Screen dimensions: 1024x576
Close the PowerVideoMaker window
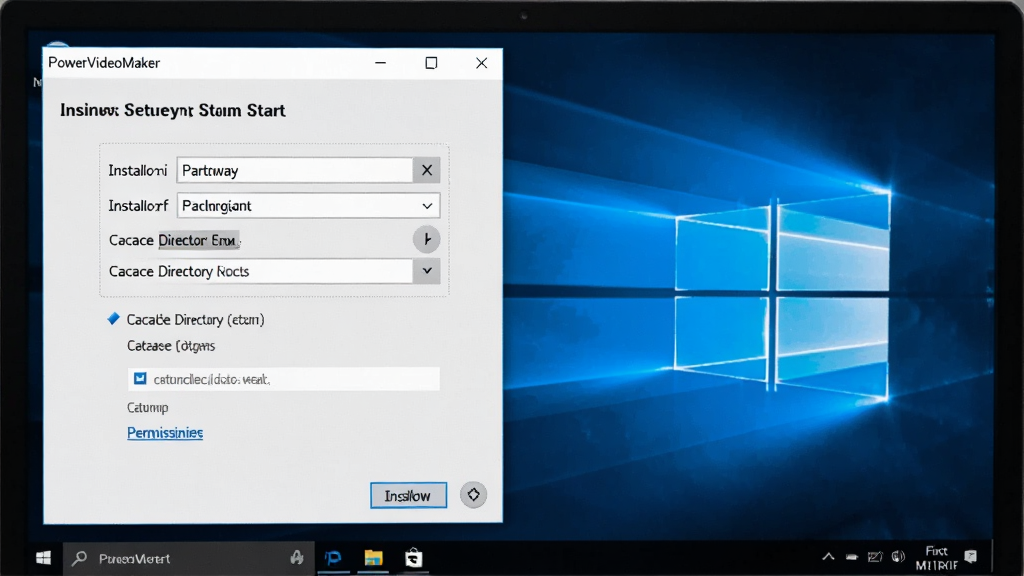coord(481,63)
